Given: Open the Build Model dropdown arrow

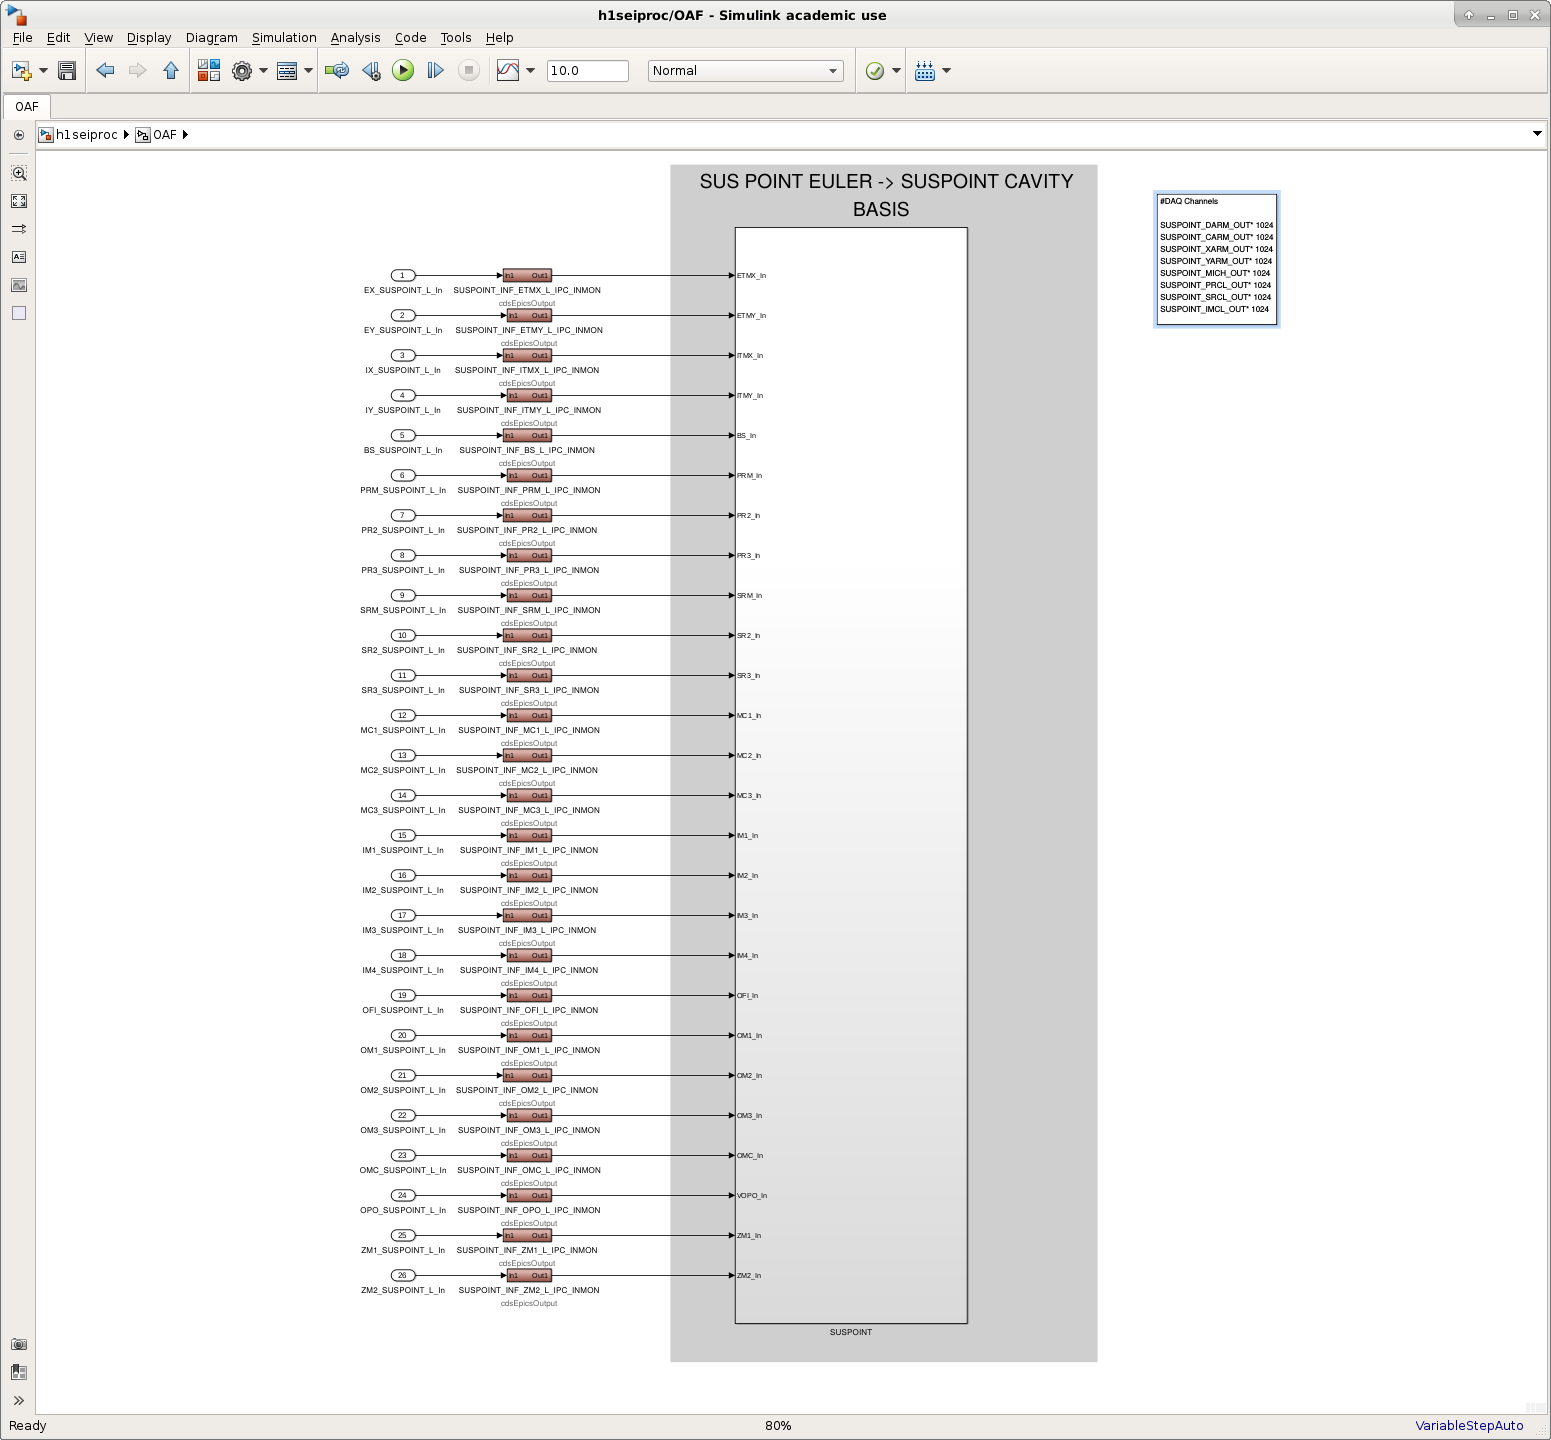Looking at the screenshot, I should tap(946, 71).
